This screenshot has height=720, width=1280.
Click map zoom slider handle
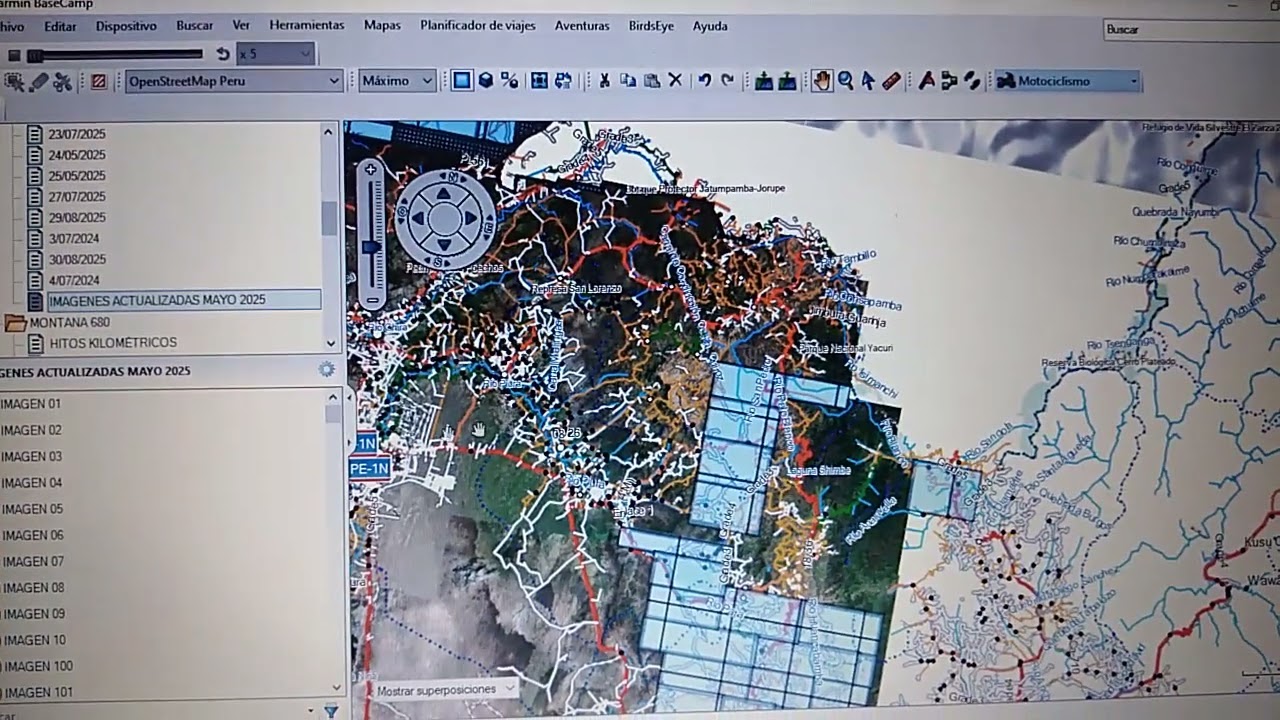pos(371,246)
